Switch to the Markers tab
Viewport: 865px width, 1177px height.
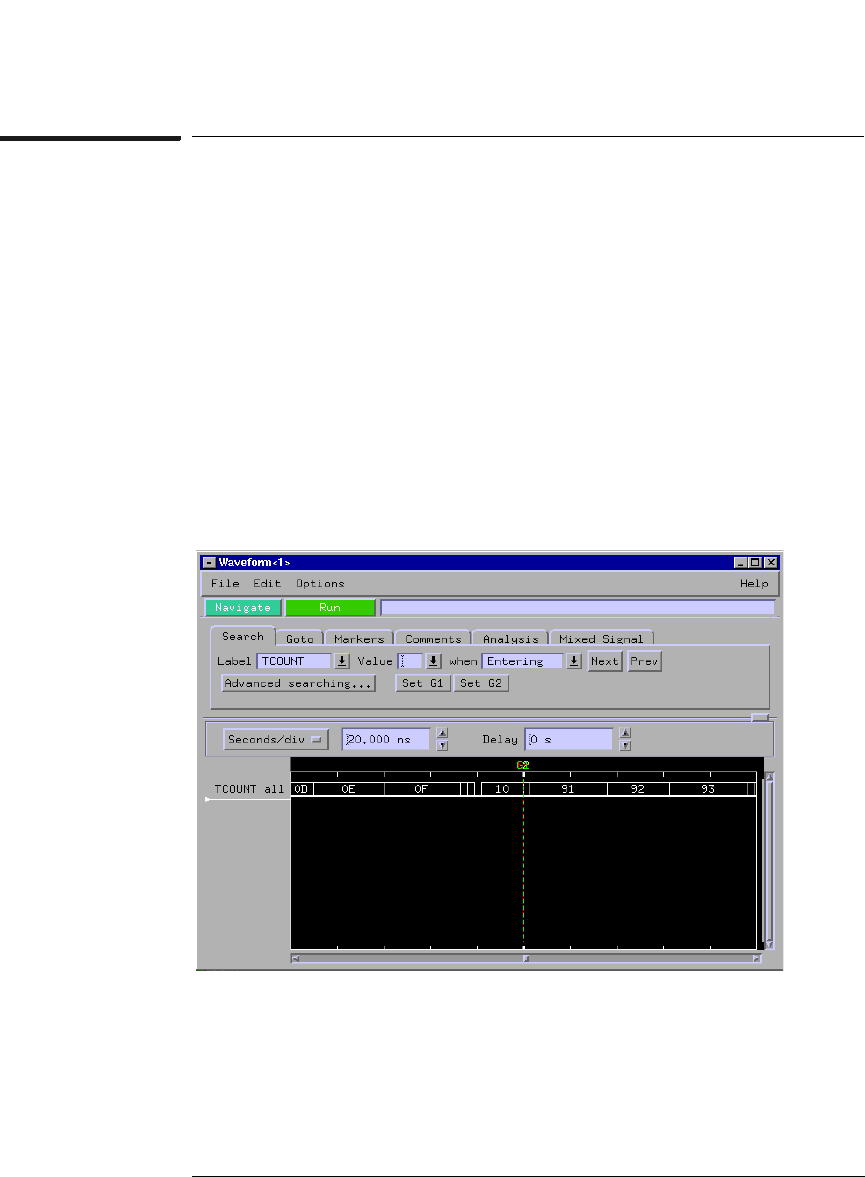(359, 639)
